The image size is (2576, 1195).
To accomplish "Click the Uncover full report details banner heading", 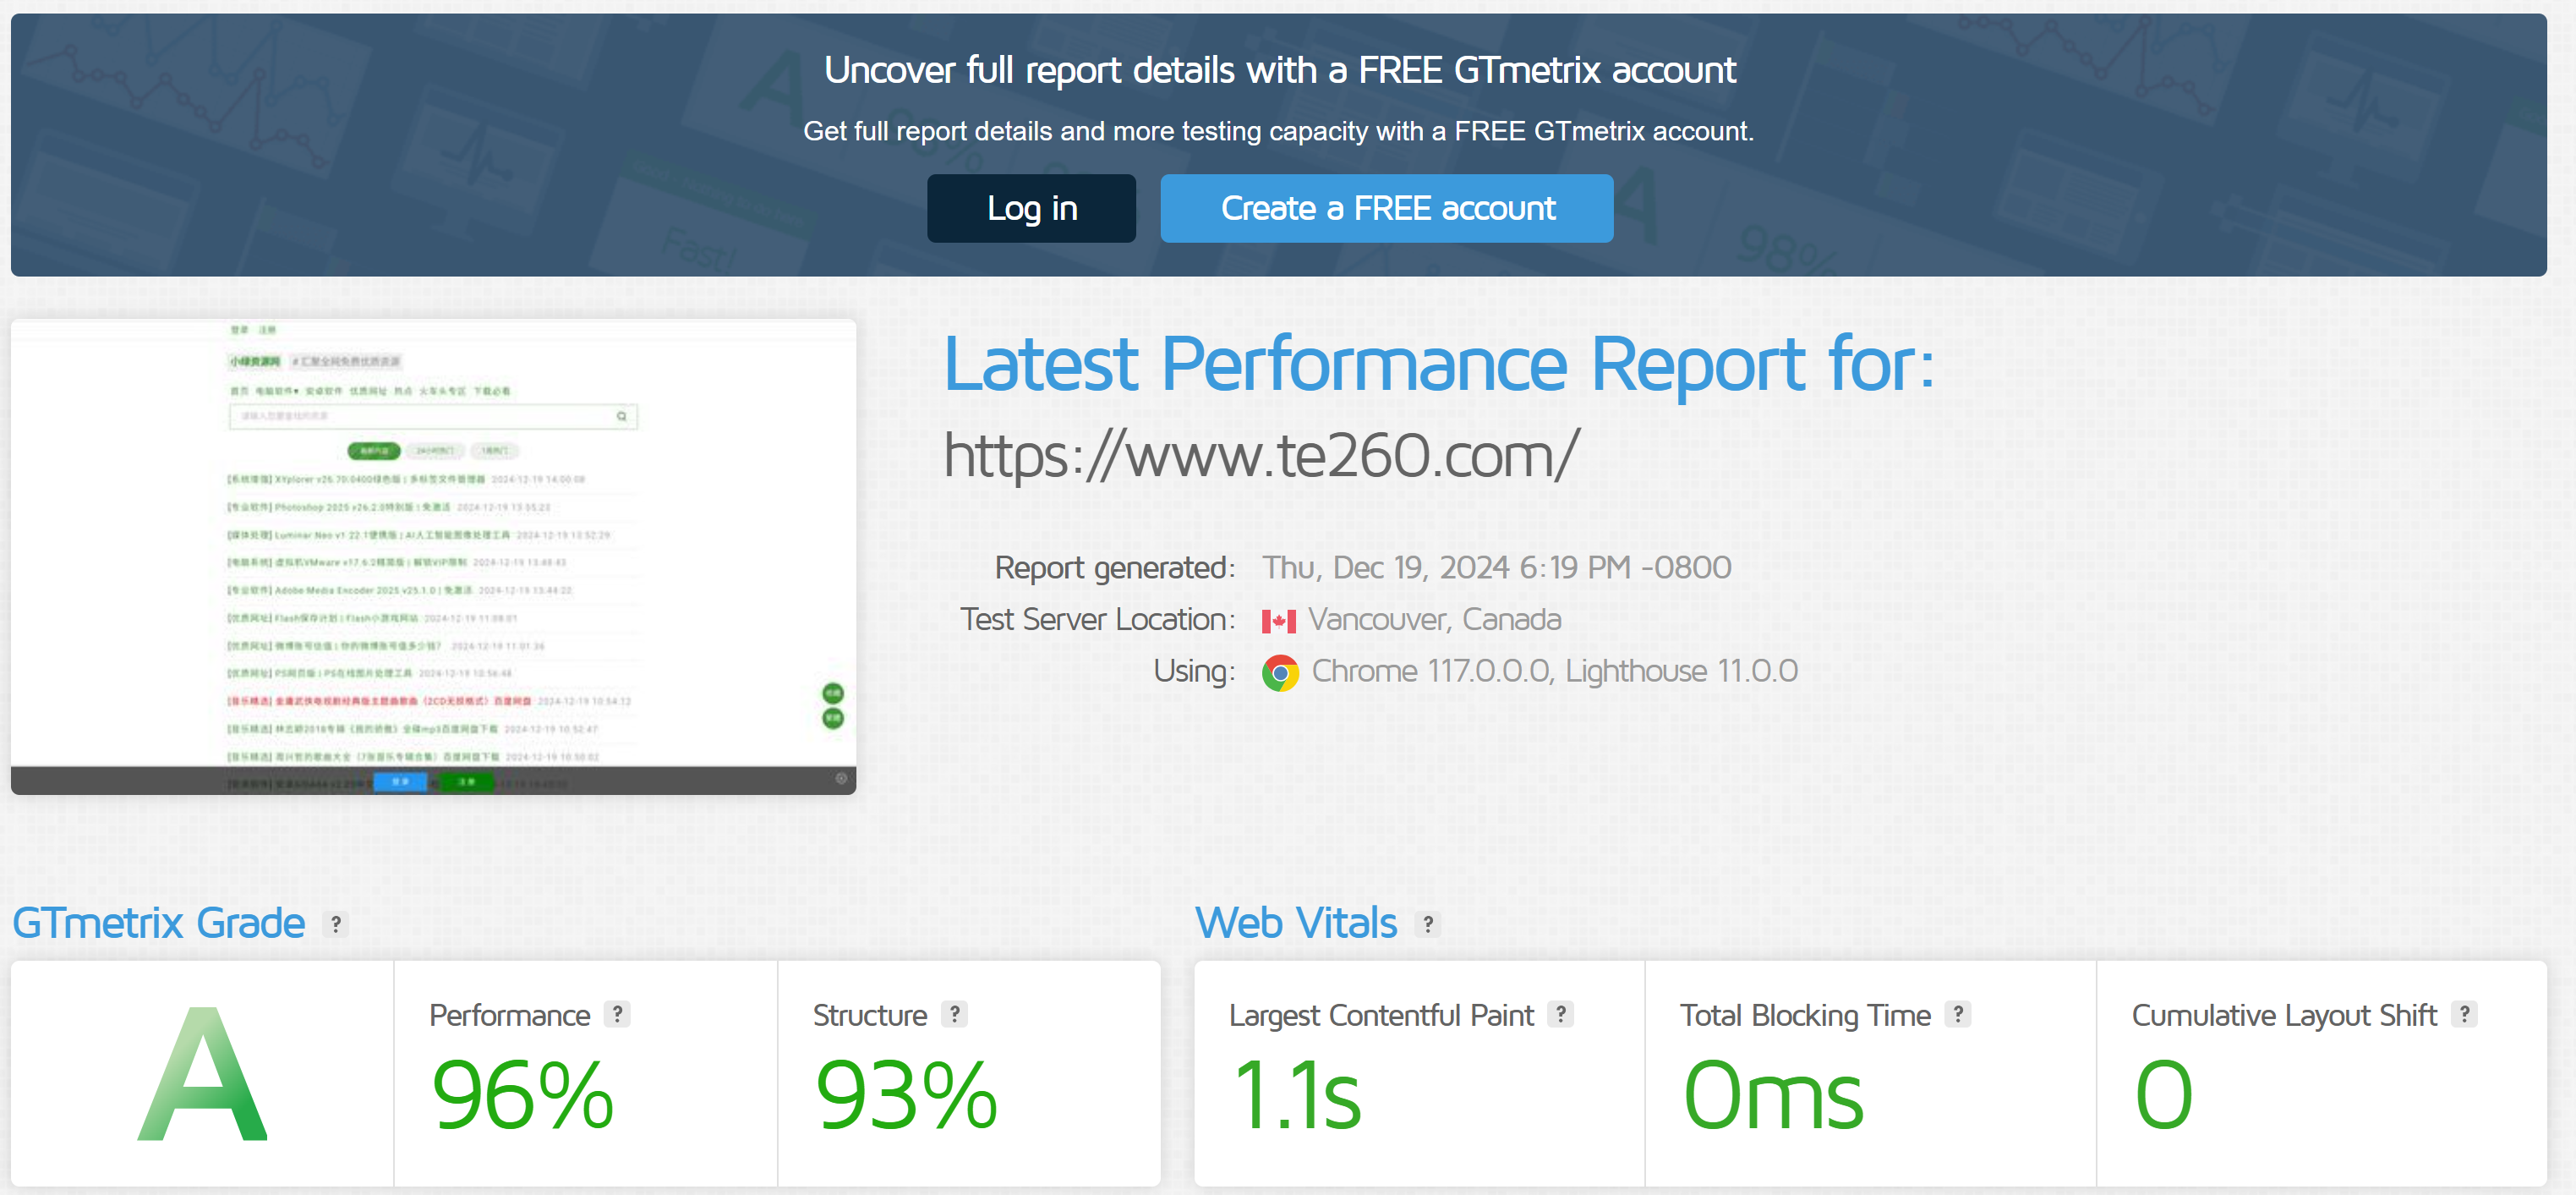I will pos(1279,70).
